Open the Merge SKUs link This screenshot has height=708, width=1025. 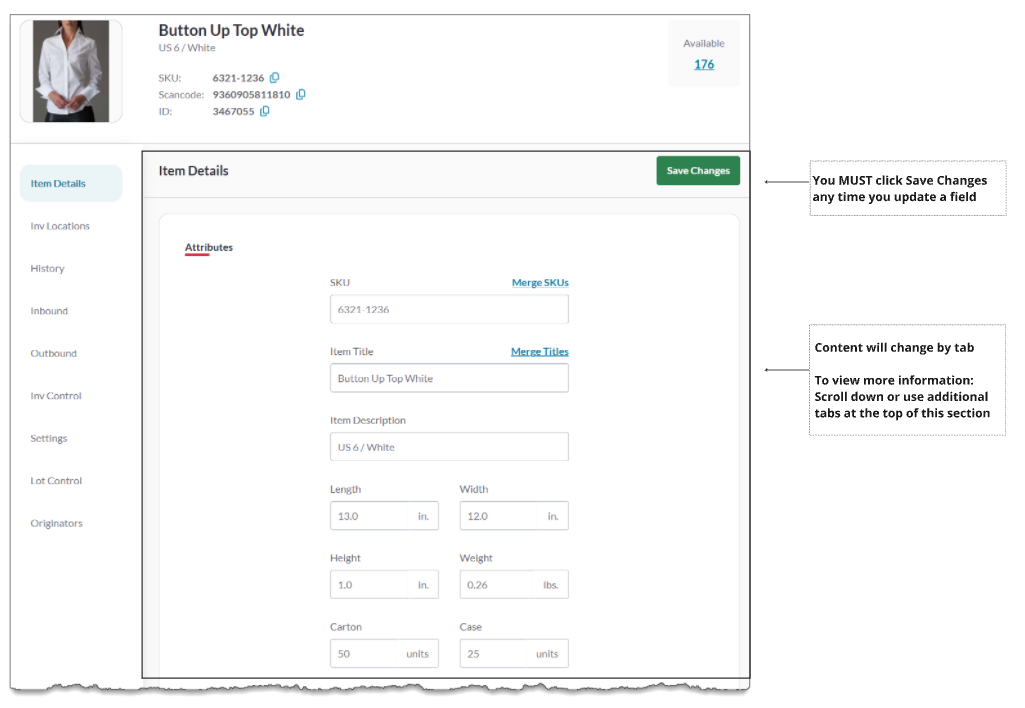pyautogui.click(x=540, y=283)
